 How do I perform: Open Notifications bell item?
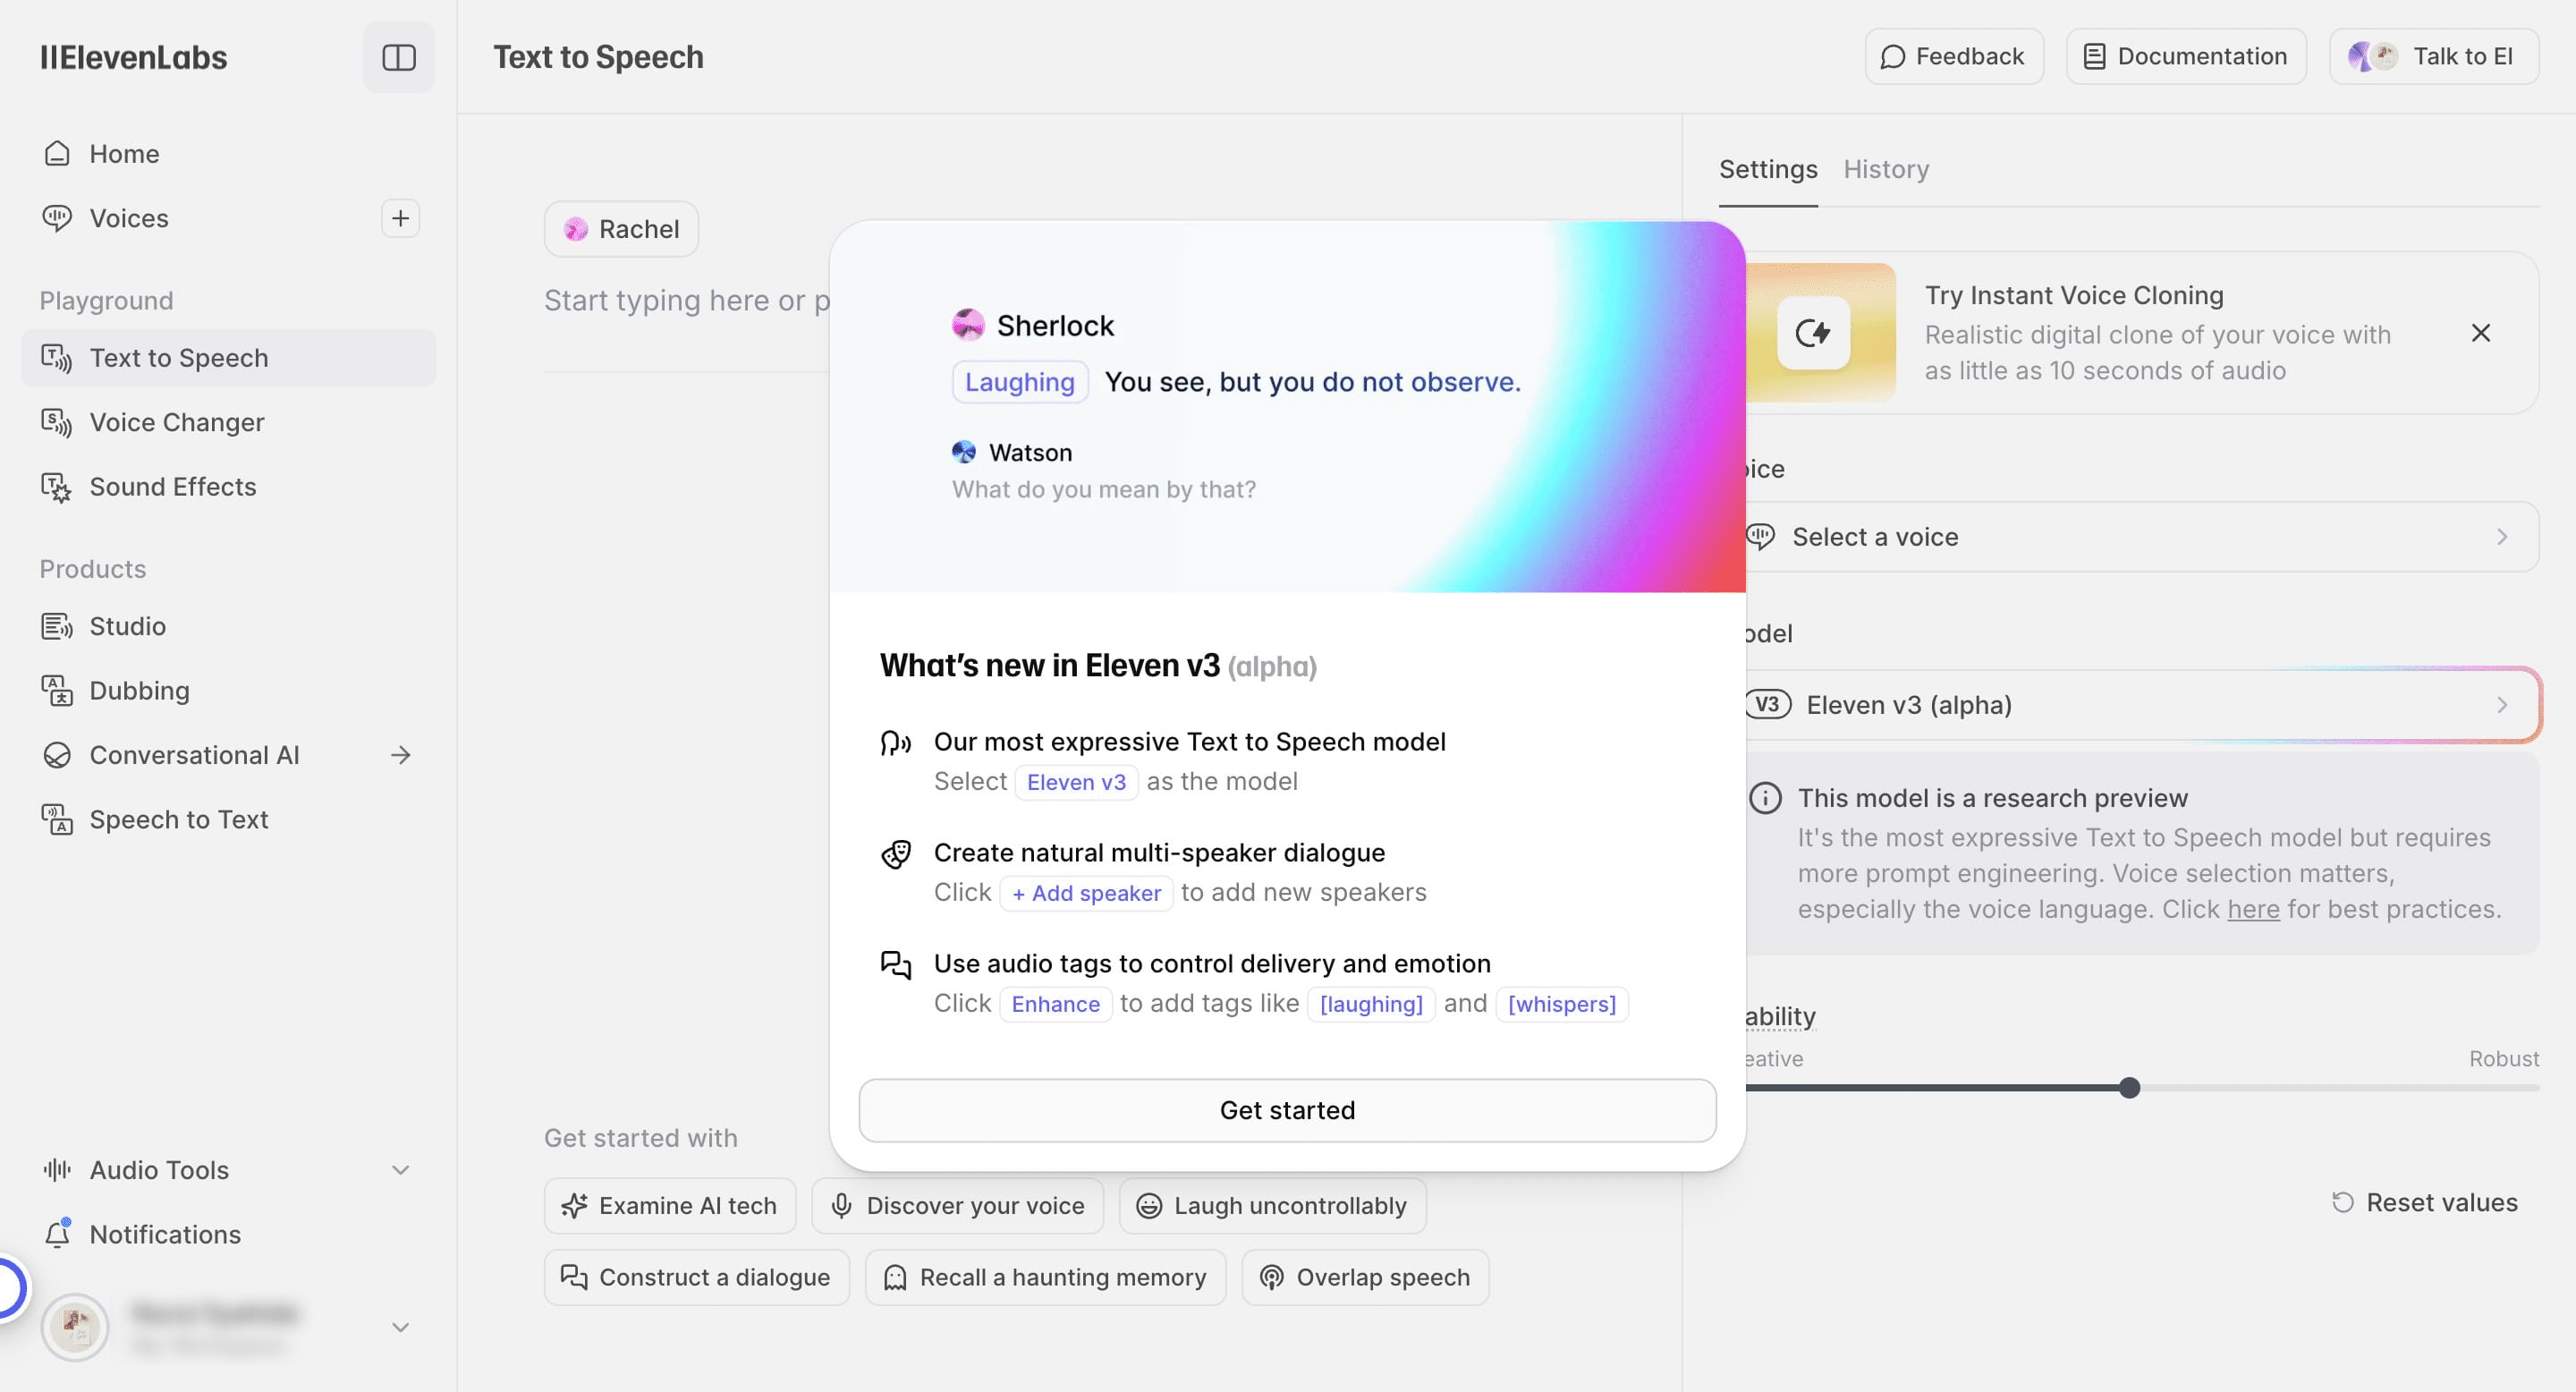pos(165,1234)
